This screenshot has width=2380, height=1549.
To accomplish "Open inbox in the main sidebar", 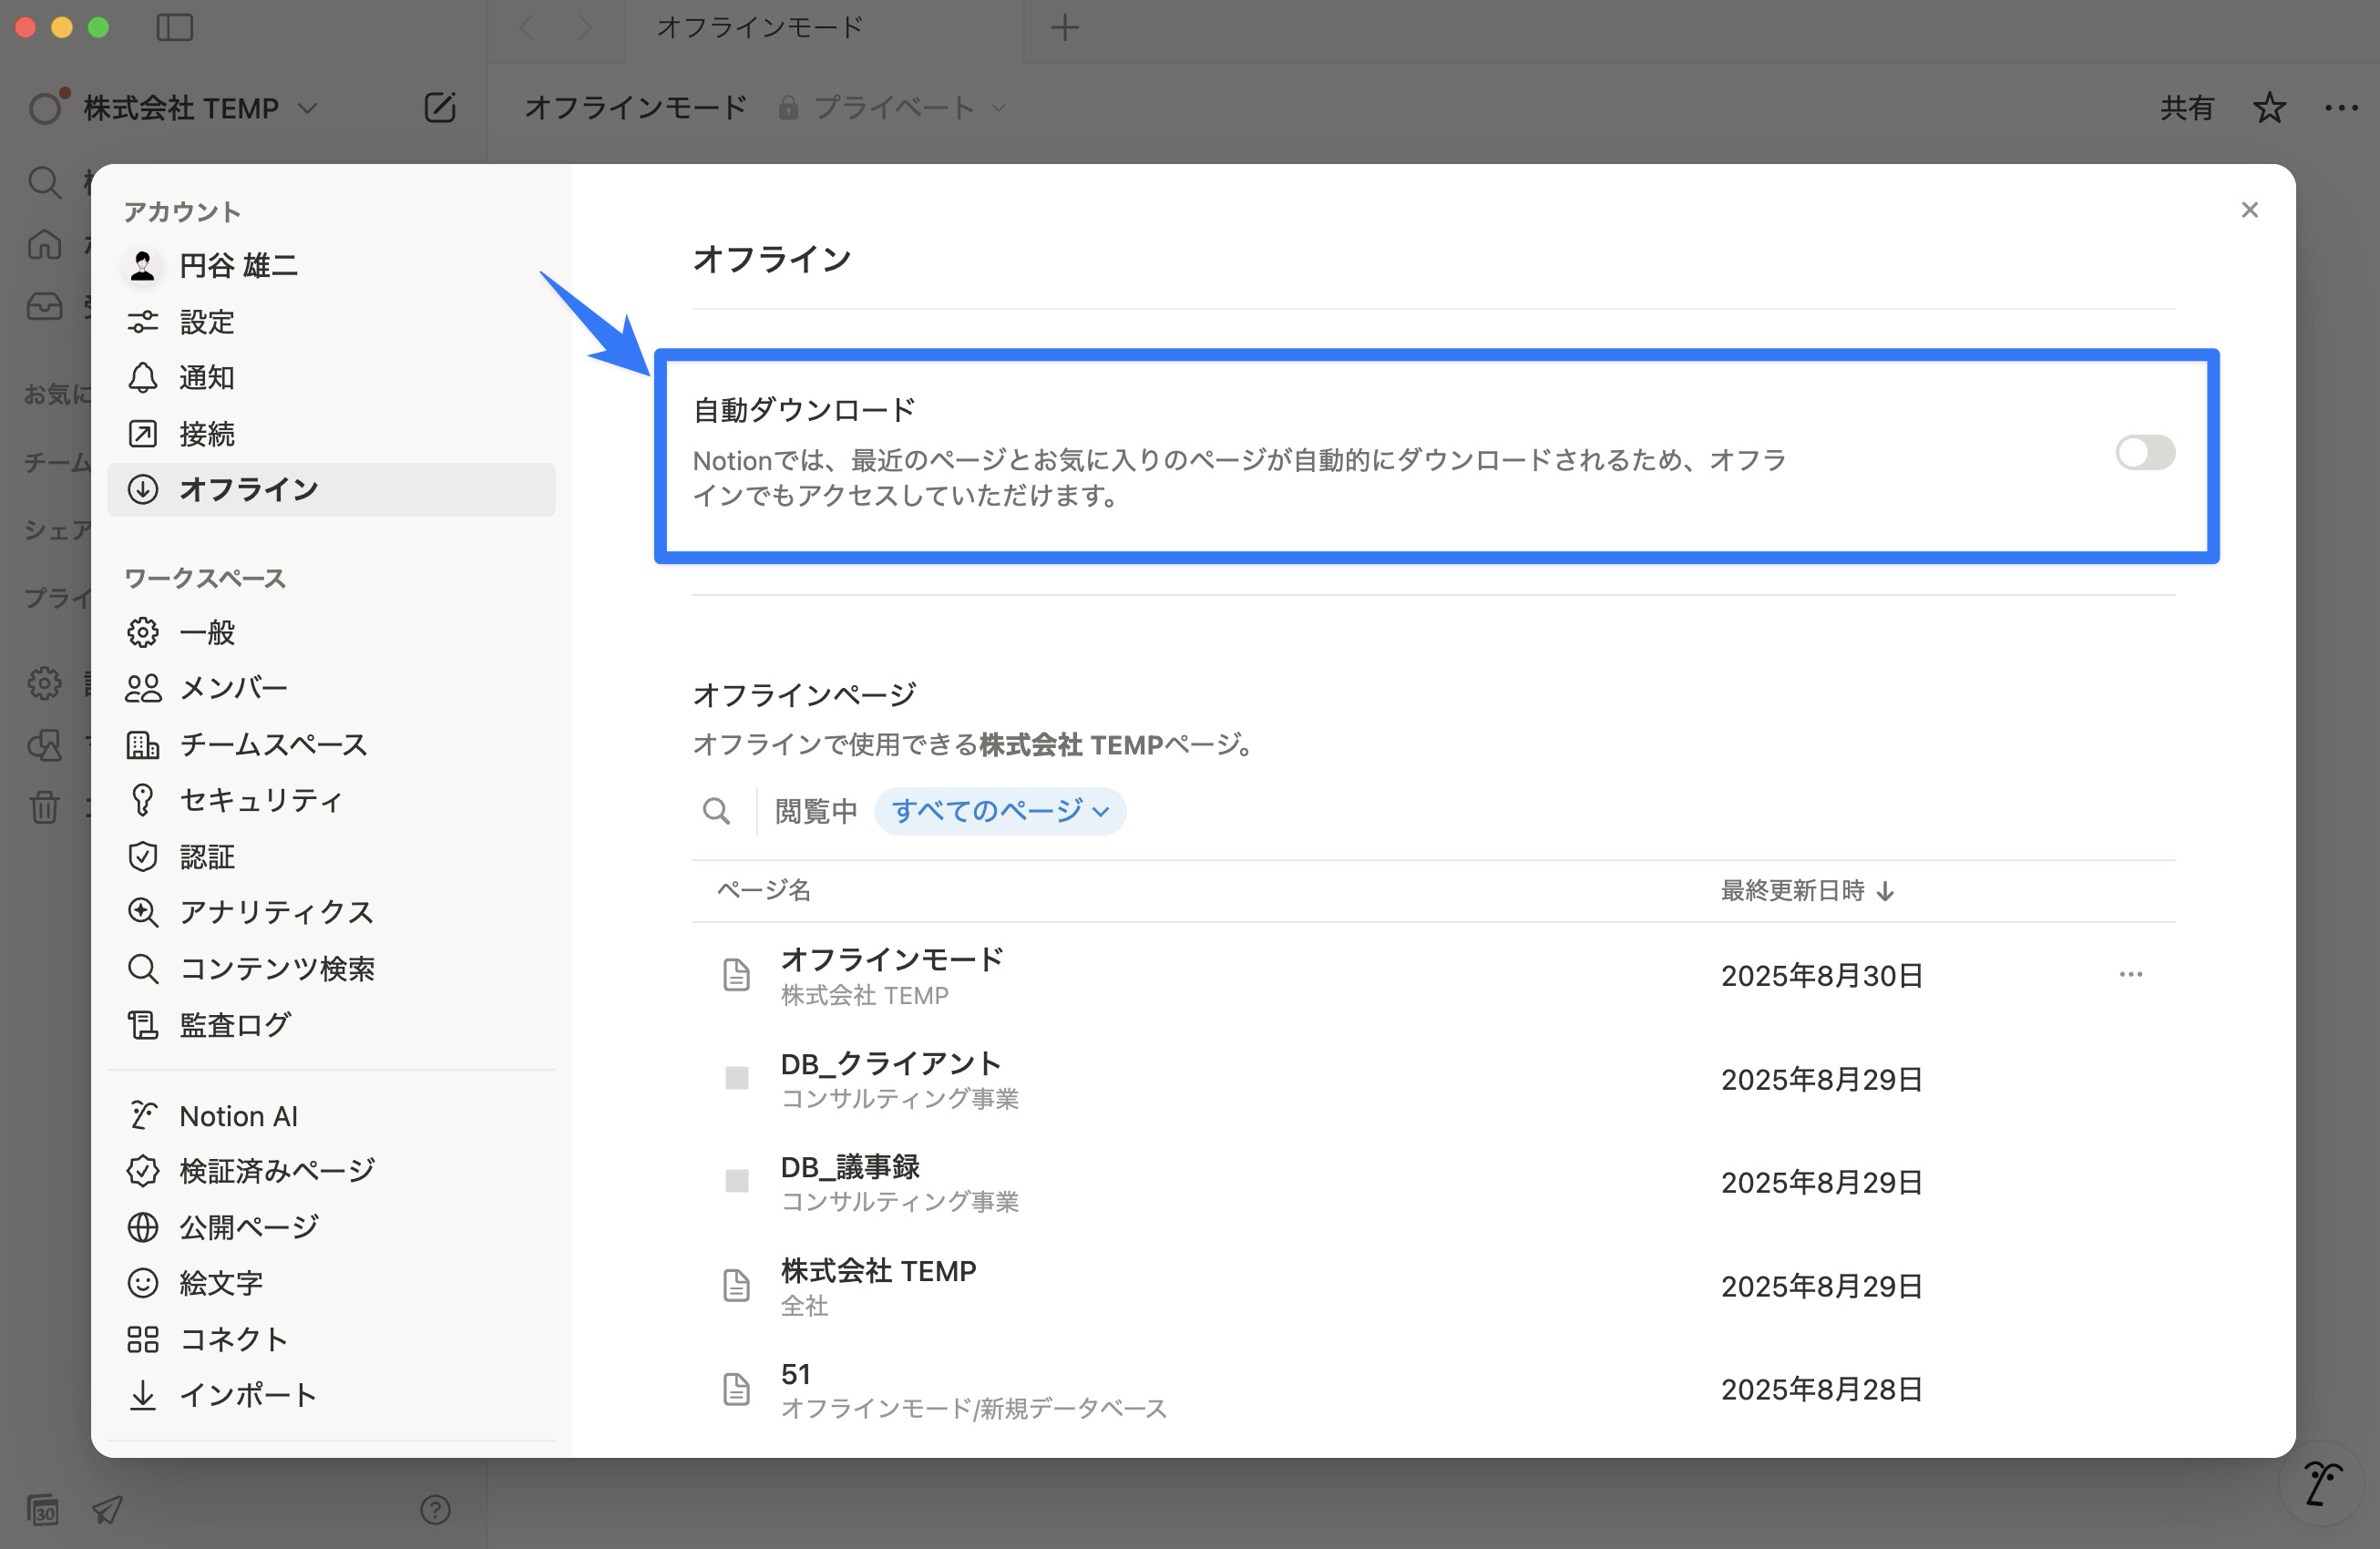I will (x=44, y=305).
